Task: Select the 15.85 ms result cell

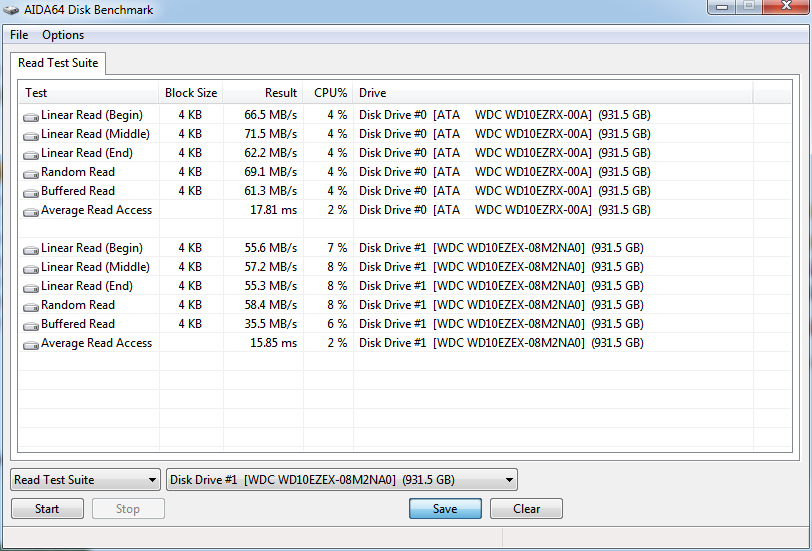Action: [x=273, y=343]
